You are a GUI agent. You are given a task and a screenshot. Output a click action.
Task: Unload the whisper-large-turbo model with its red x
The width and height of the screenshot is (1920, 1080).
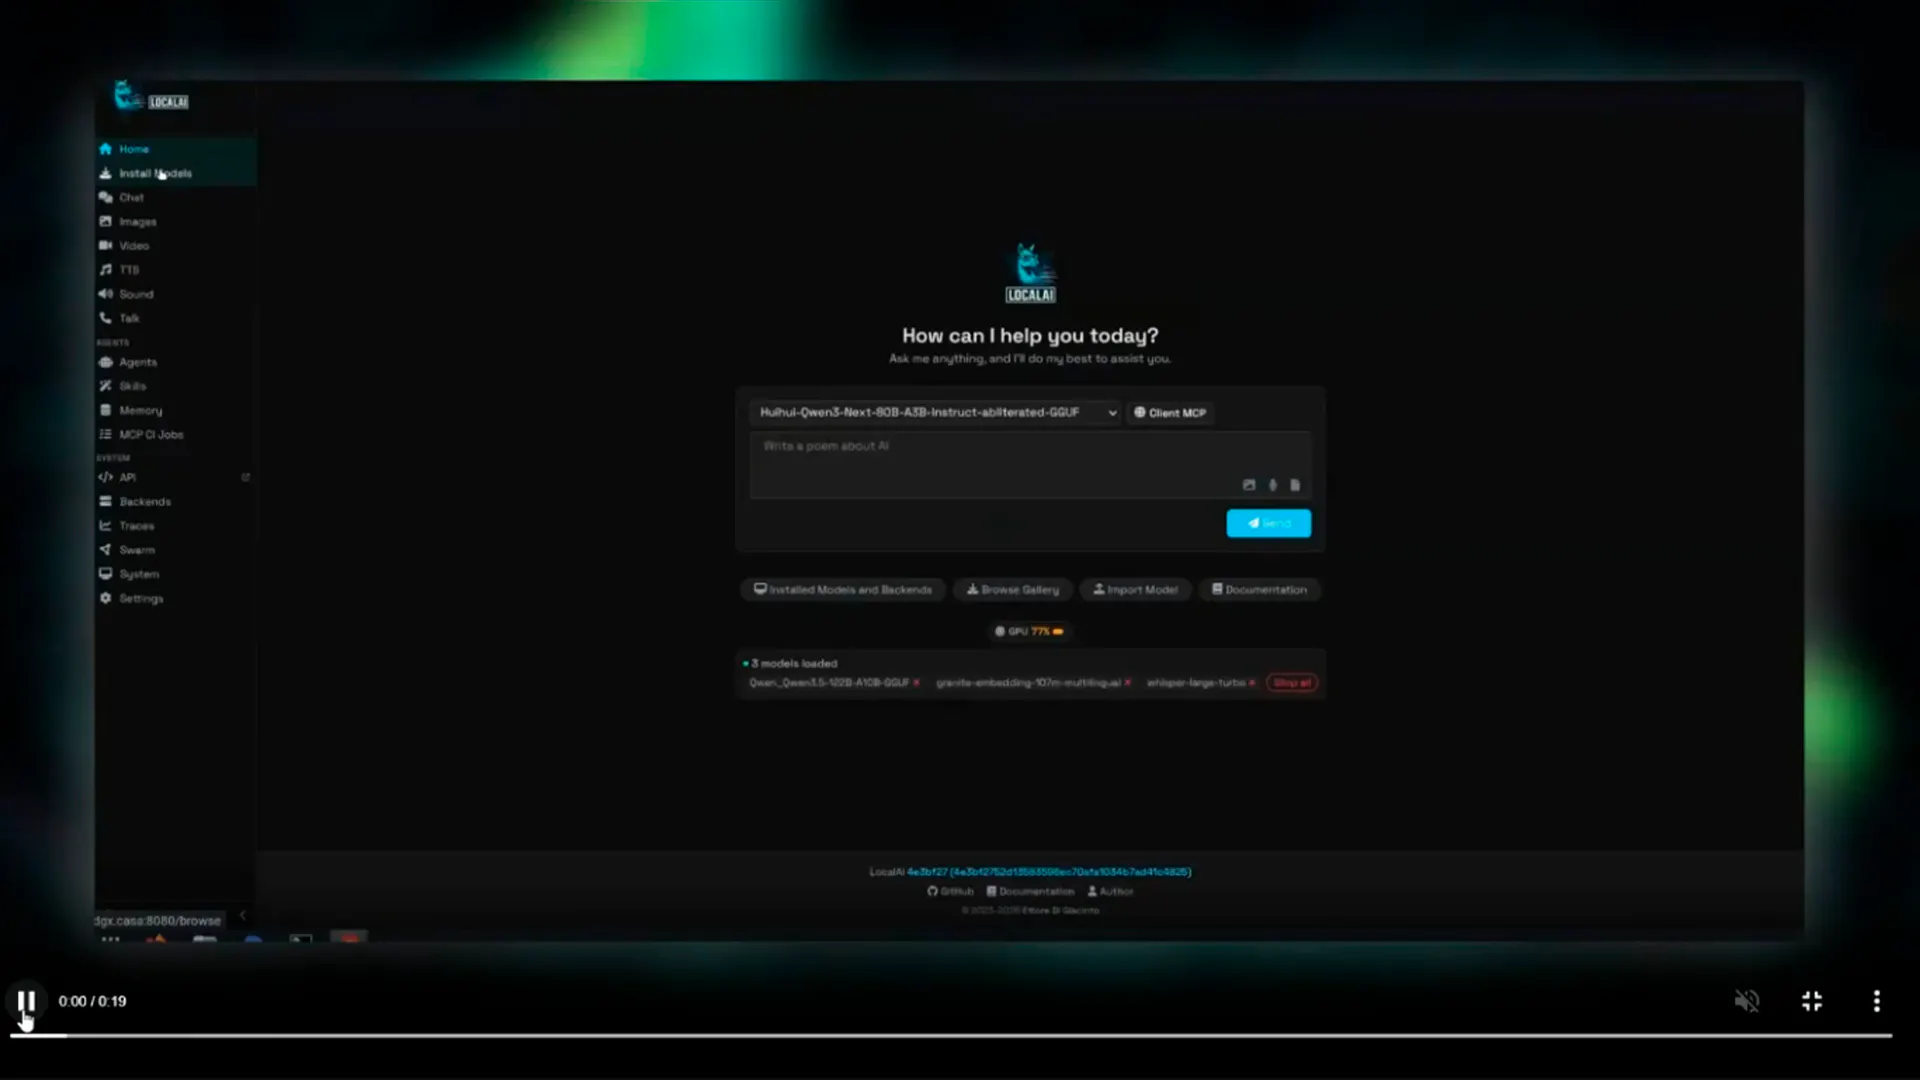[1252, 683]
